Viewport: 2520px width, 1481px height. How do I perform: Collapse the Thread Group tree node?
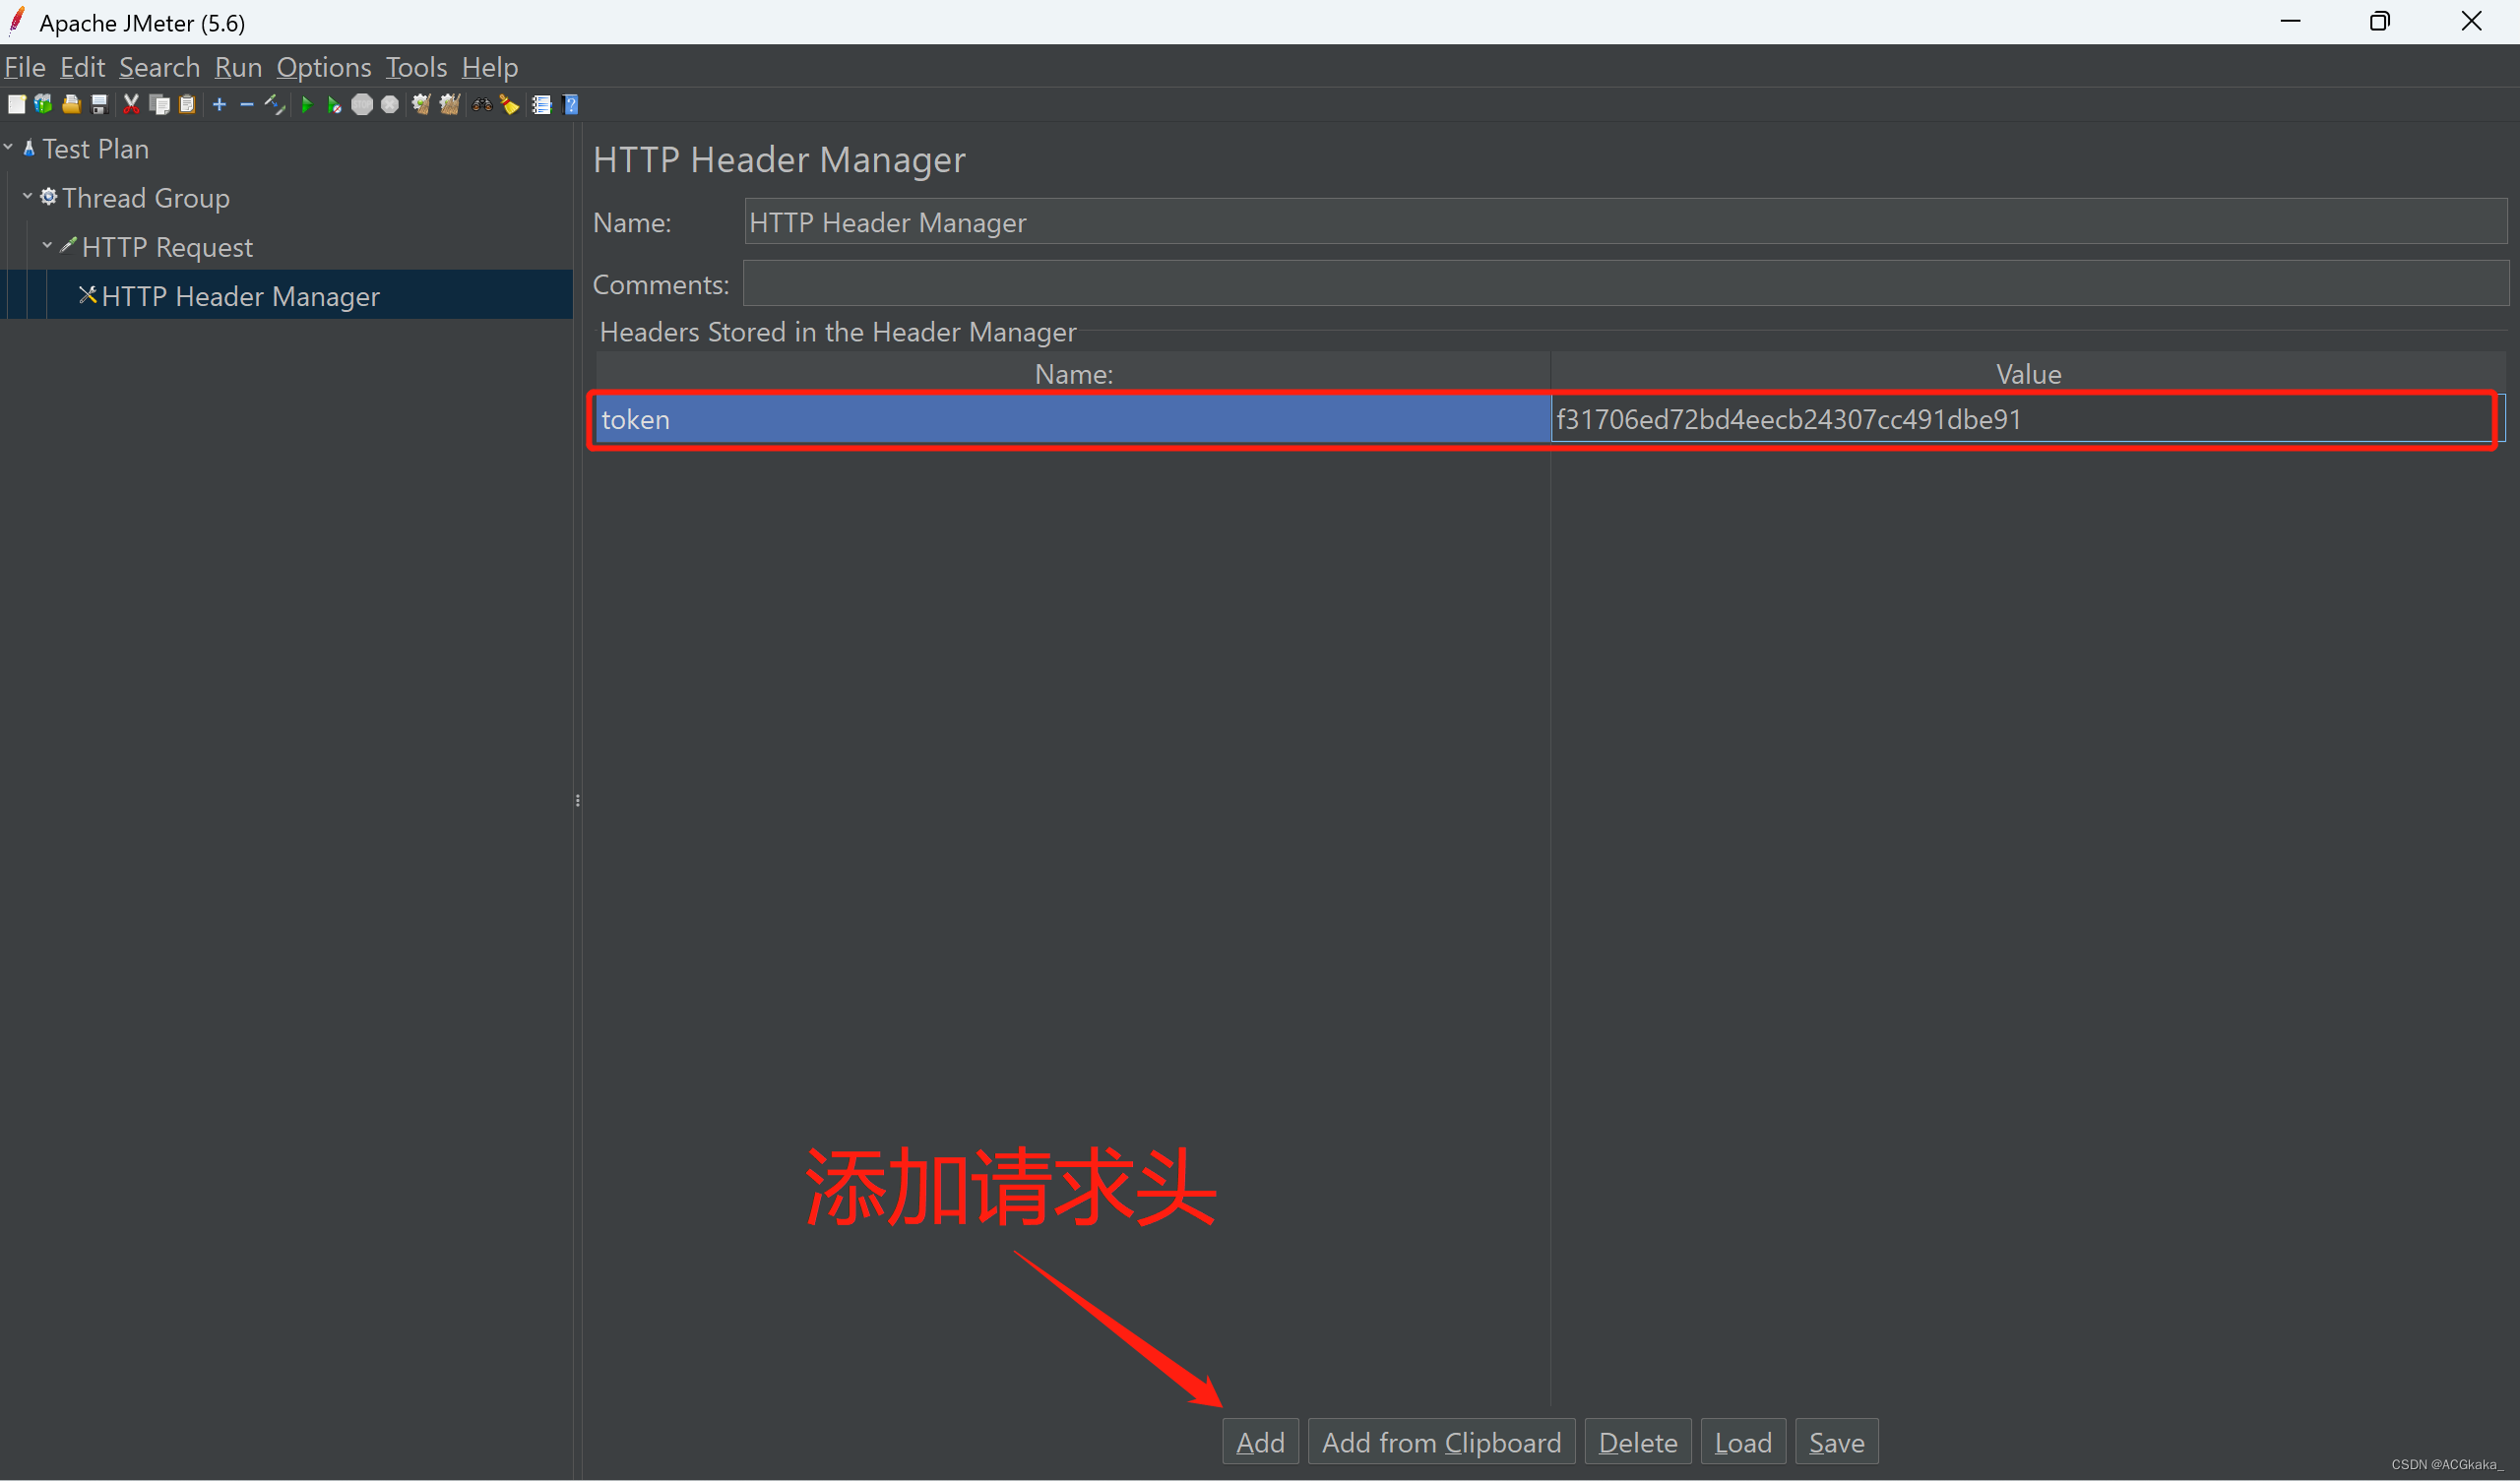[27, 196]
